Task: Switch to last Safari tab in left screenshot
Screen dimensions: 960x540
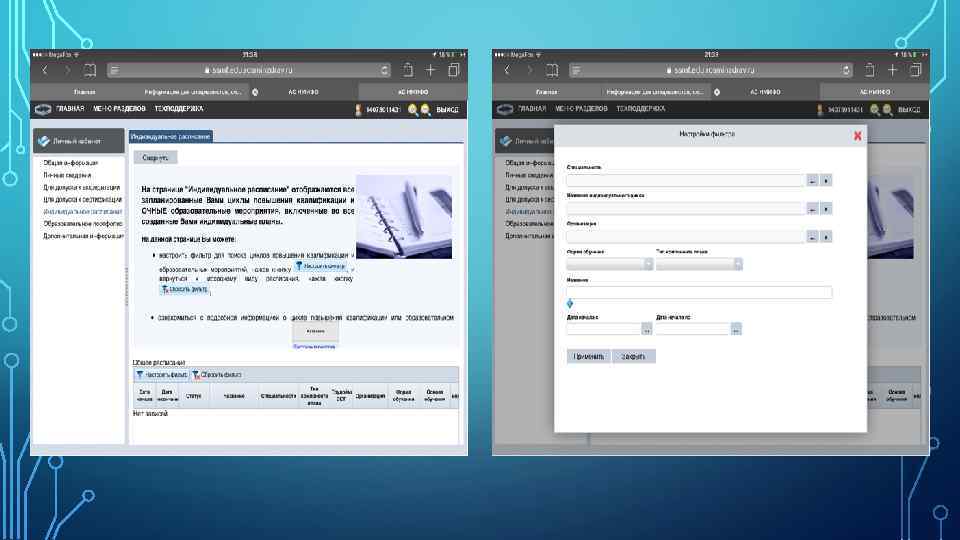Action: [413, 92]
